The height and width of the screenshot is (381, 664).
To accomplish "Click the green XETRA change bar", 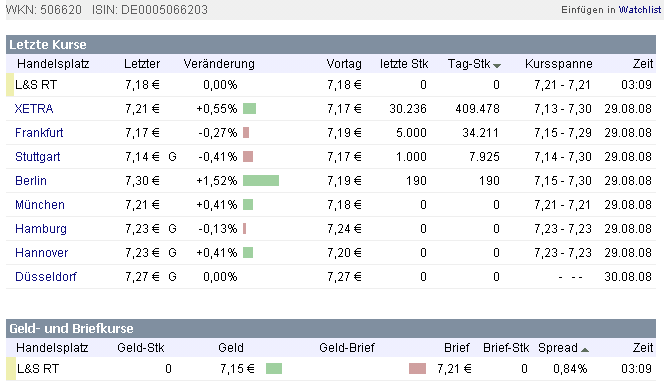I will (249, 109).
